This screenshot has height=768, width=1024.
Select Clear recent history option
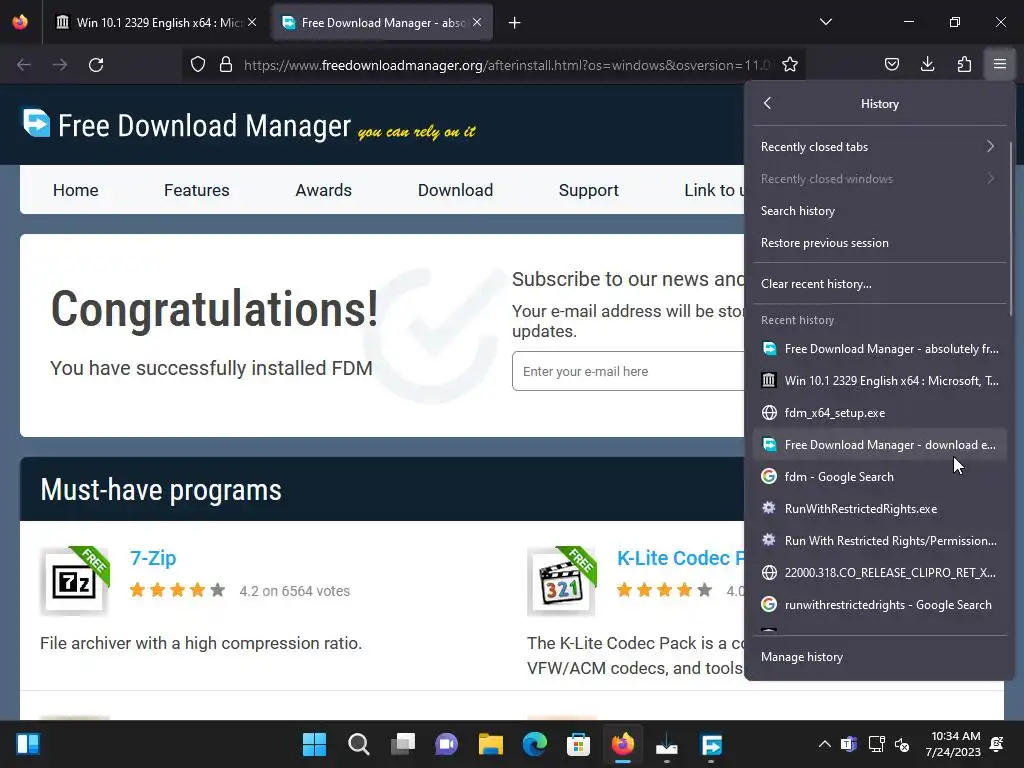pos(879,283)
